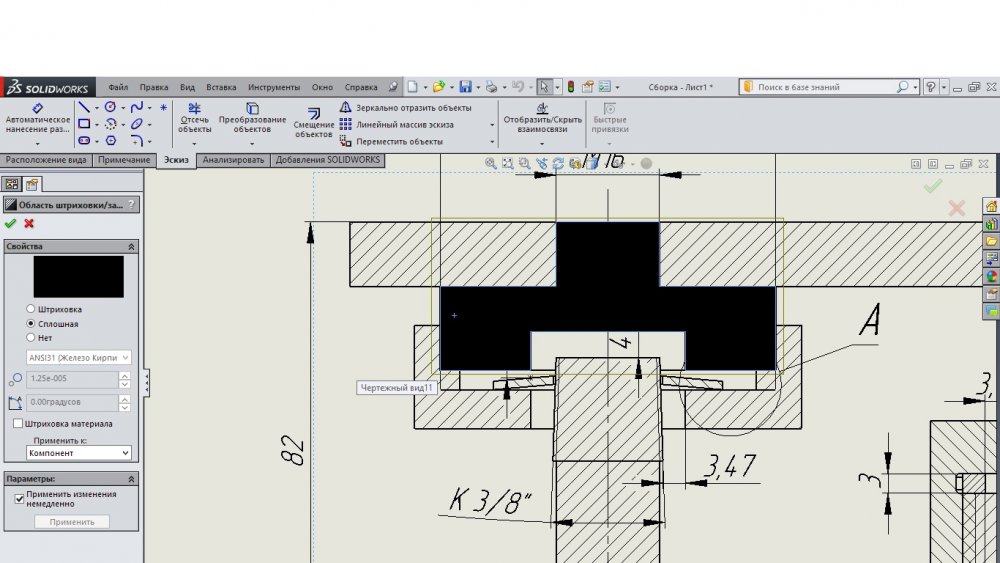Open the ANSI31 hatch pattern dropdown

pos(78,358)
